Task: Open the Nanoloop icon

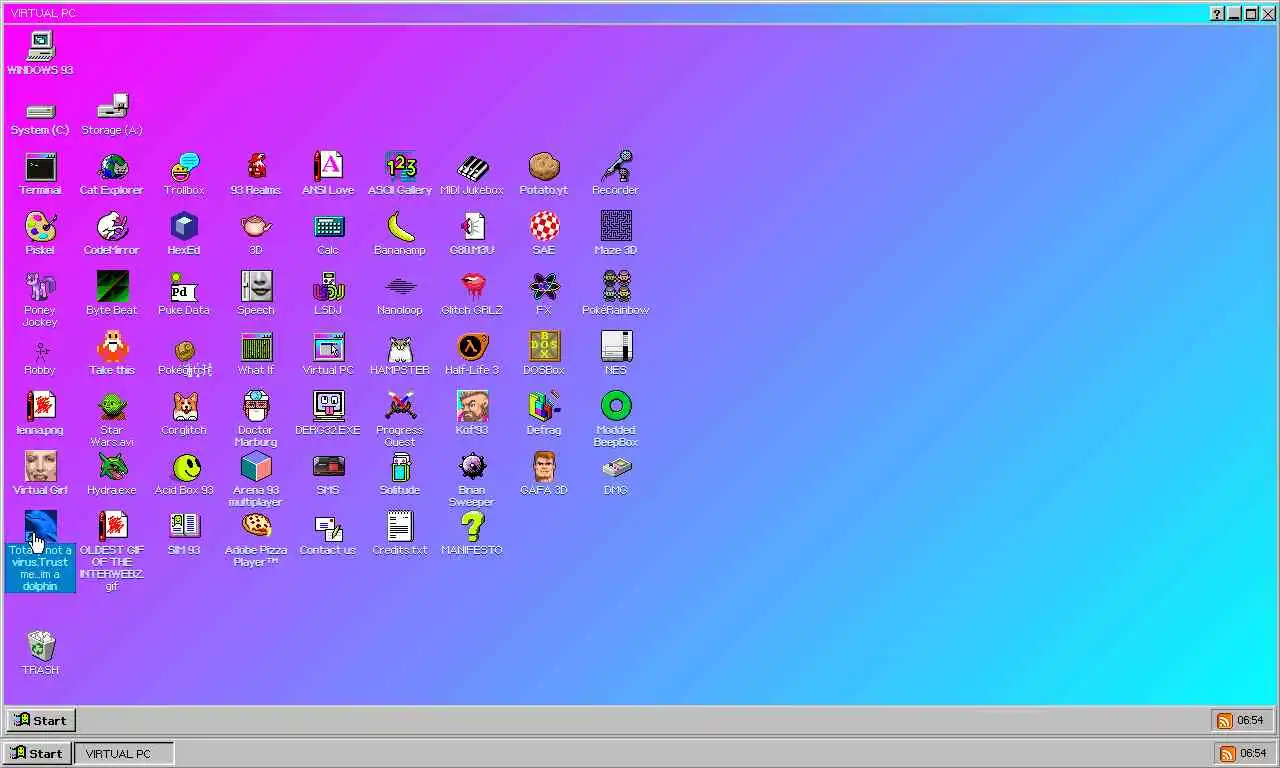Action: coord(400,286)
